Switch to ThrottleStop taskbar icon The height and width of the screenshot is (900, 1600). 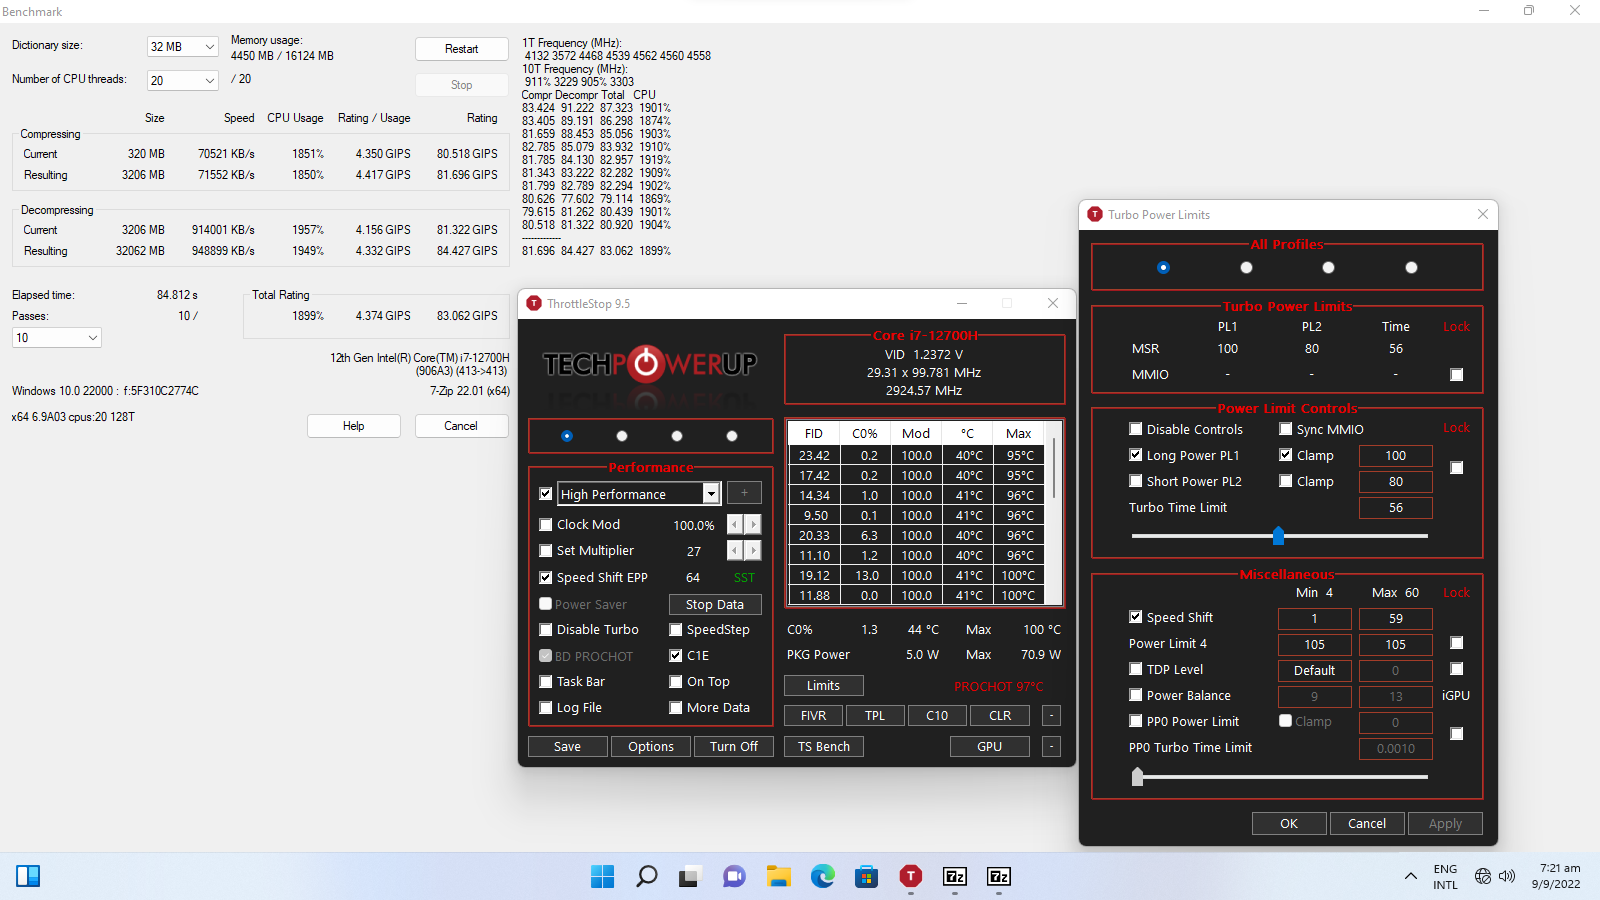coord(911,877)
